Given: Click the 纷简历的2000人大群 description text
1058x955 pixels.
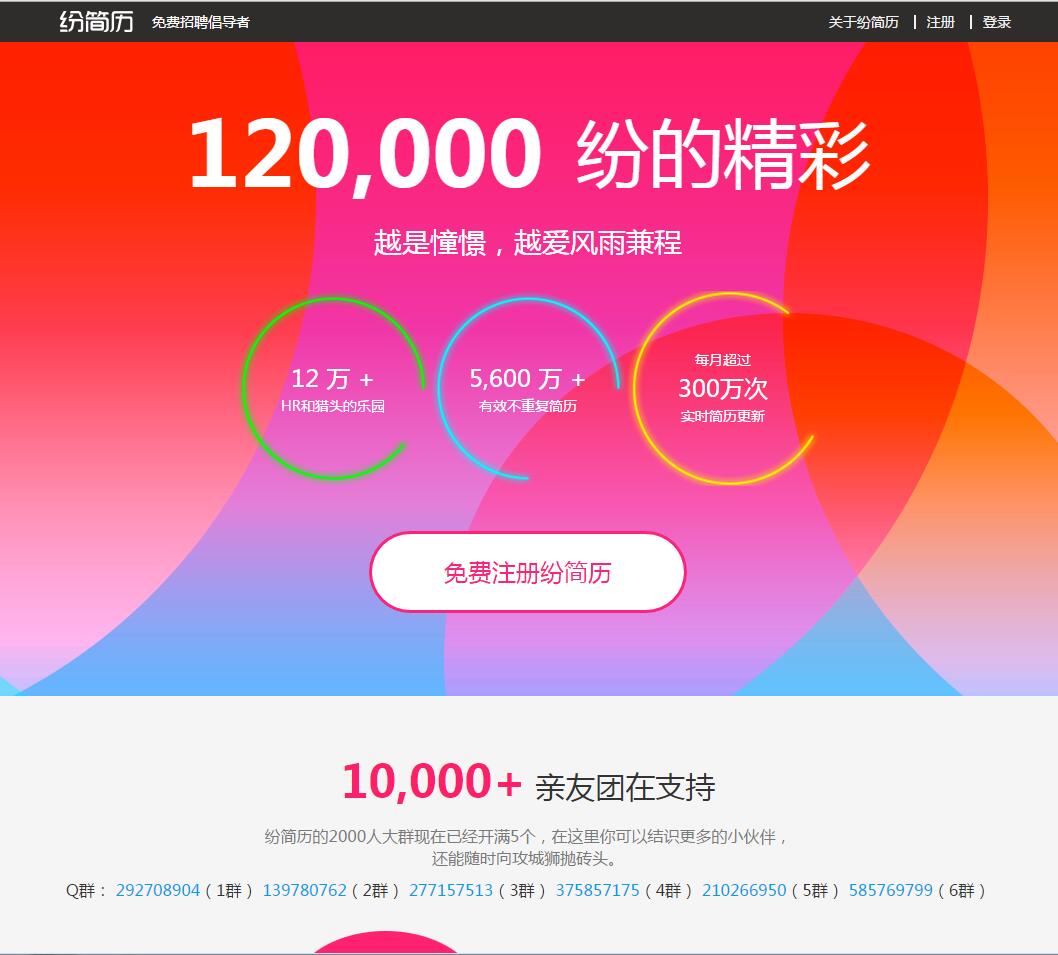Looking at the screenshot, I should 527,848.
